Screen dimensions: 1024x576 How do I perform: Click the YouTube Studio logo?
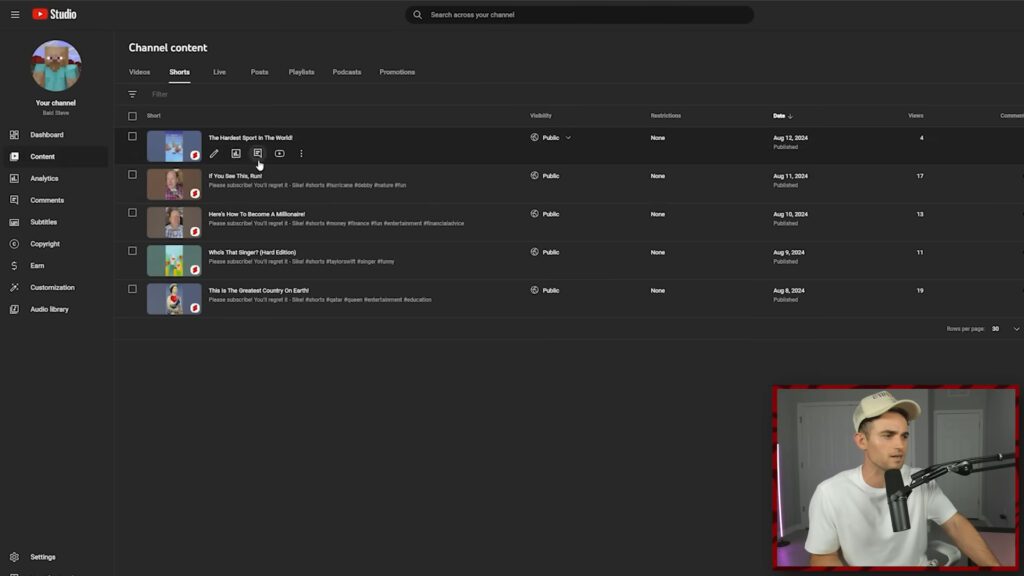point(54,15)
